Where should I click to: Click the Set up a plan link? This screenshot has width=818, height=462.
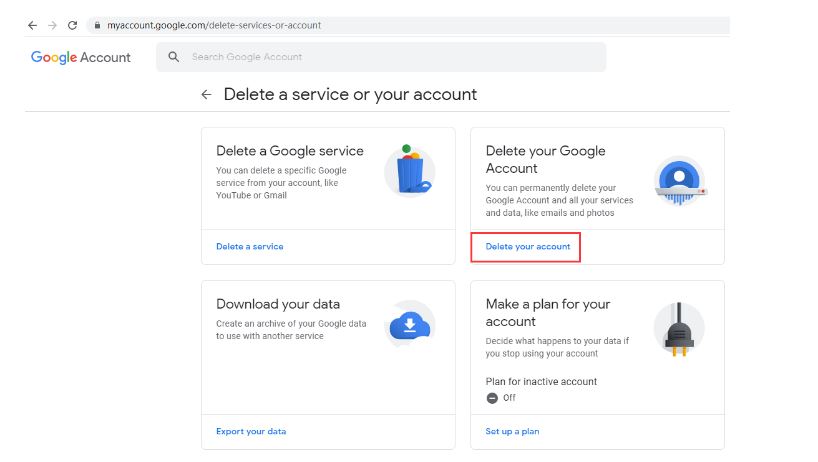point(512,431)
